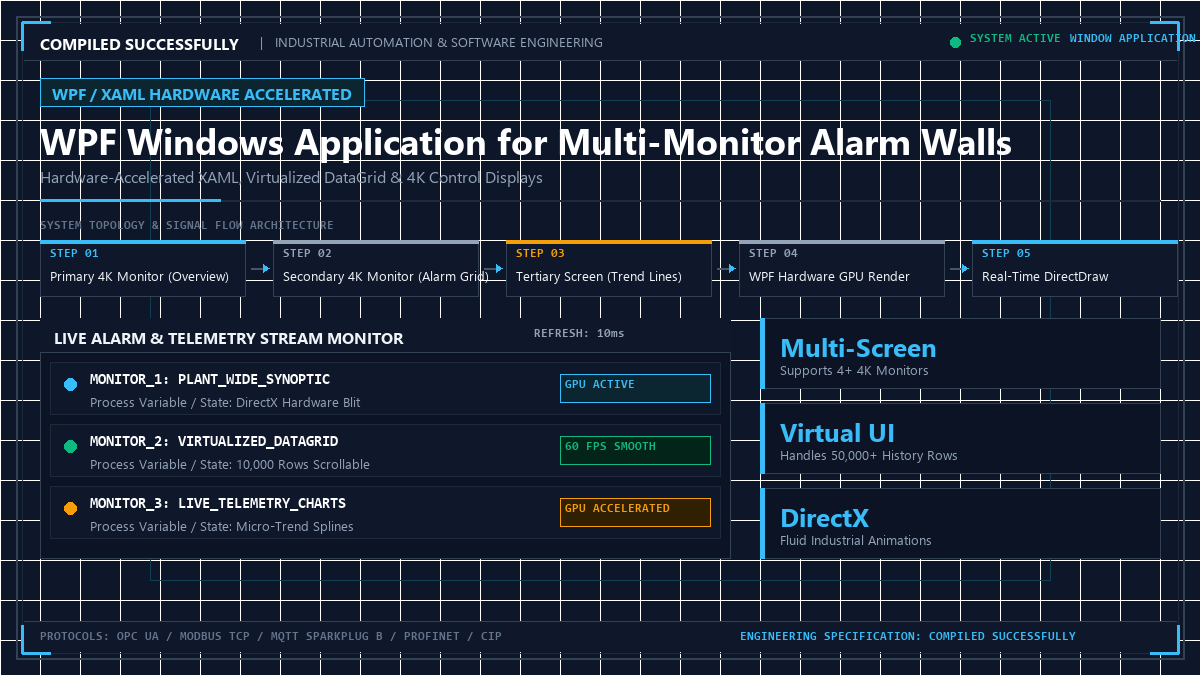
Task: Click the COMPILED SUCCESSFULLY header label
Action: [139, 44]
